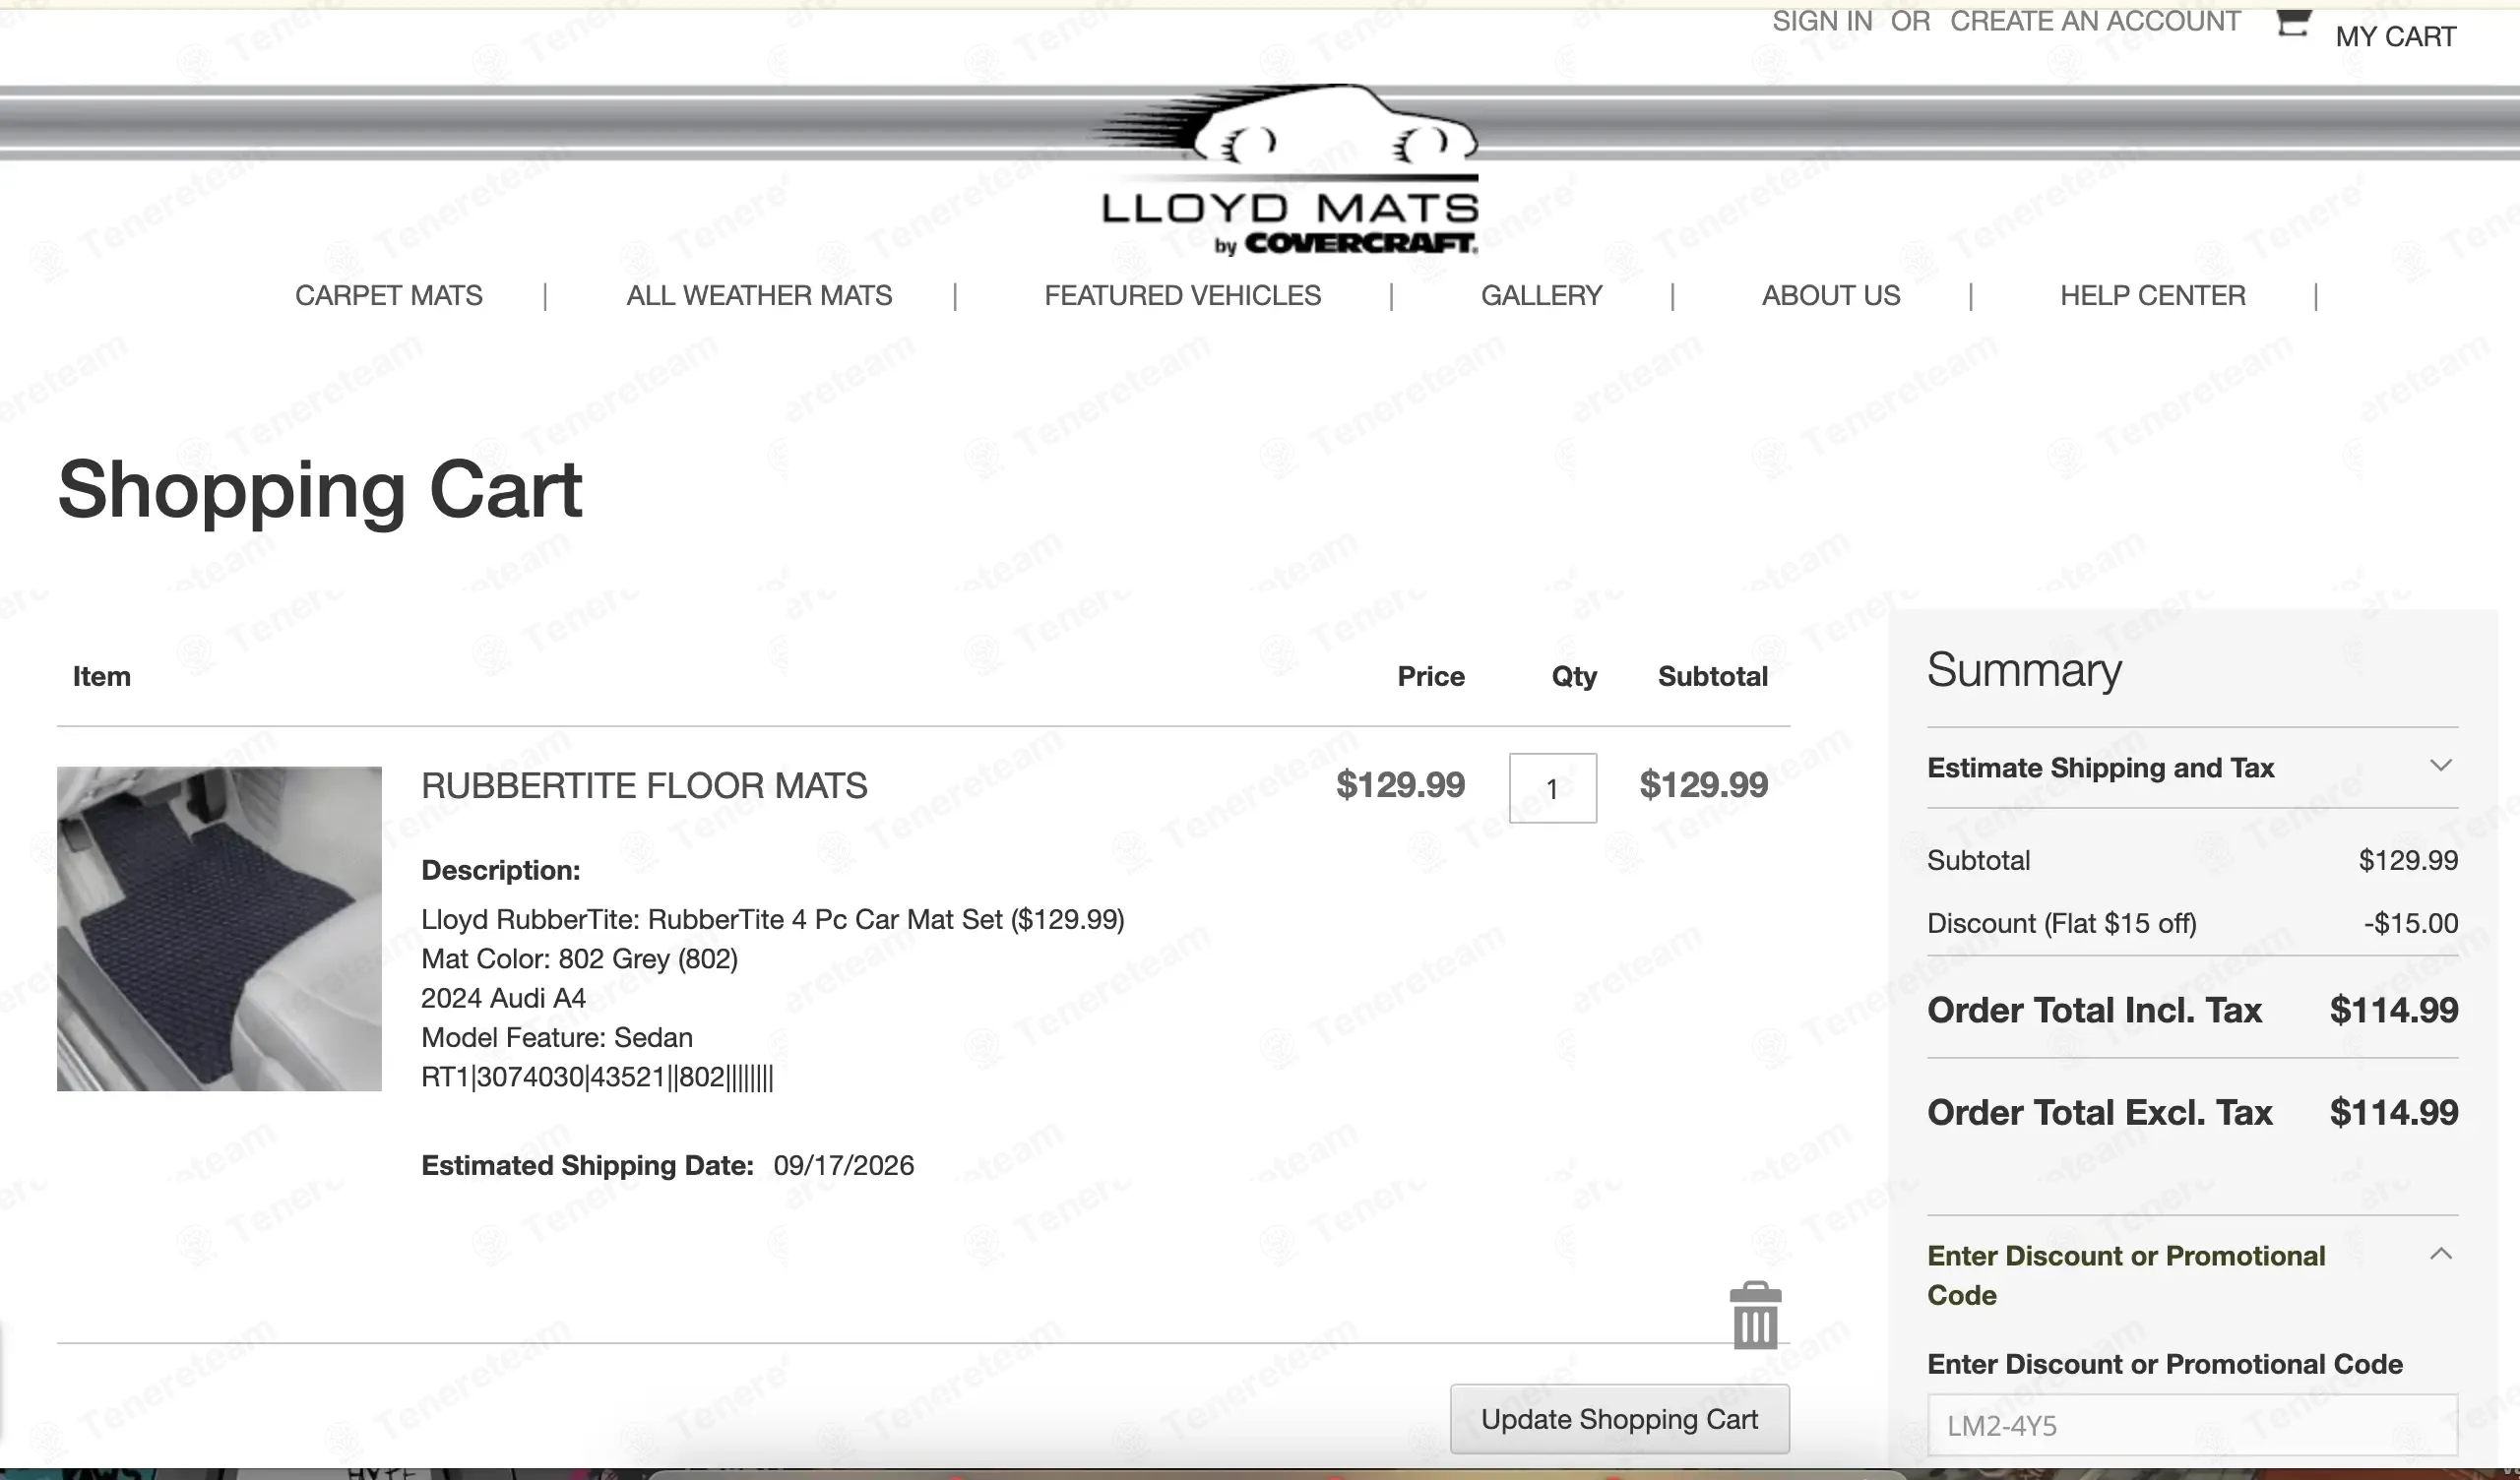
Task: Collapse the Discount or Promotional Code section
Action: point(2192,1275)
